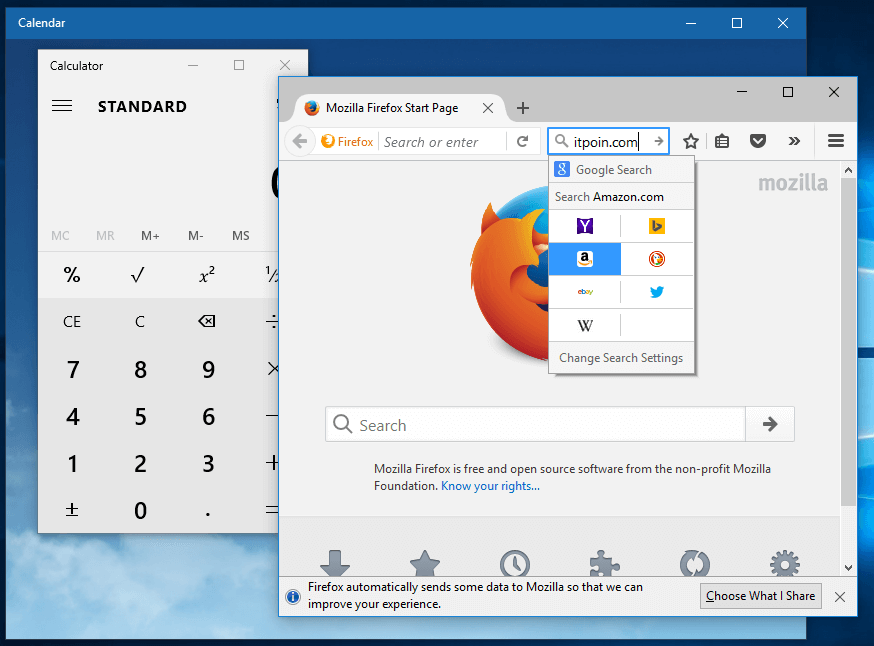
Task: Tap digit 0 on Calculator keypad
Action: pos(140,511)
